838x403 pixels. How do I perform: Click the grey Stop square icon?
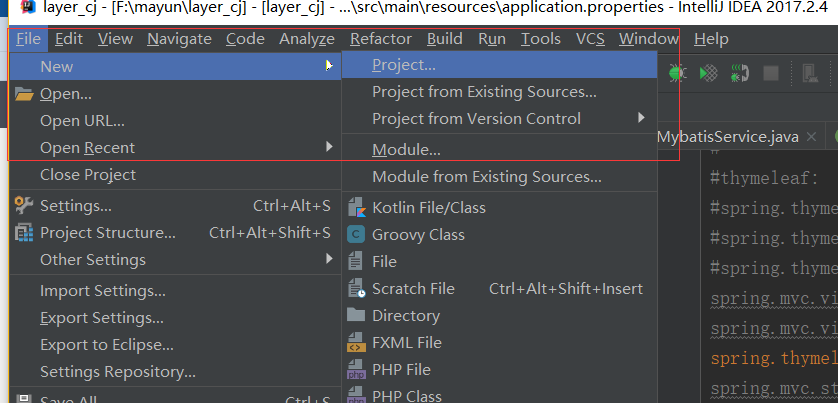click(771, 73)
